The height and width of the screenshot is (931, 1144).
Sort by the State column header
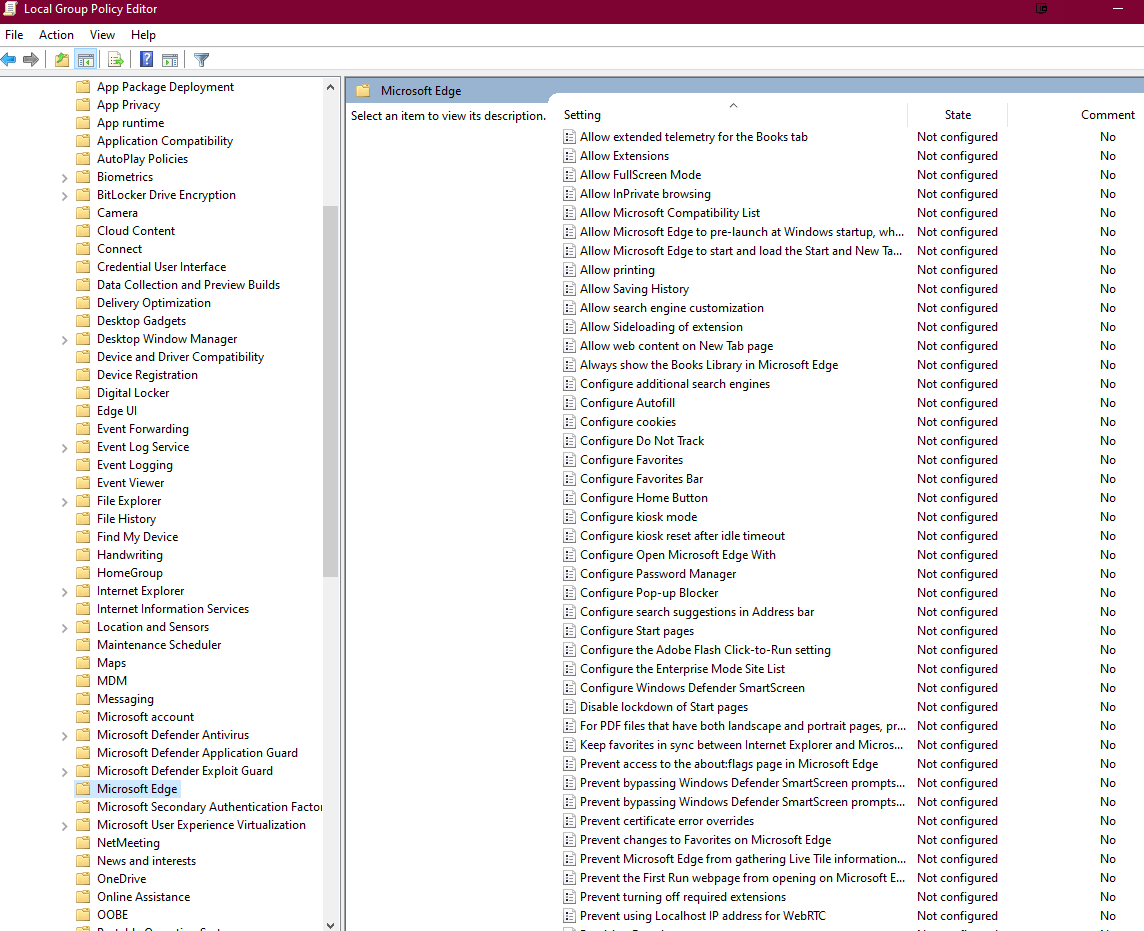[957, 115]
